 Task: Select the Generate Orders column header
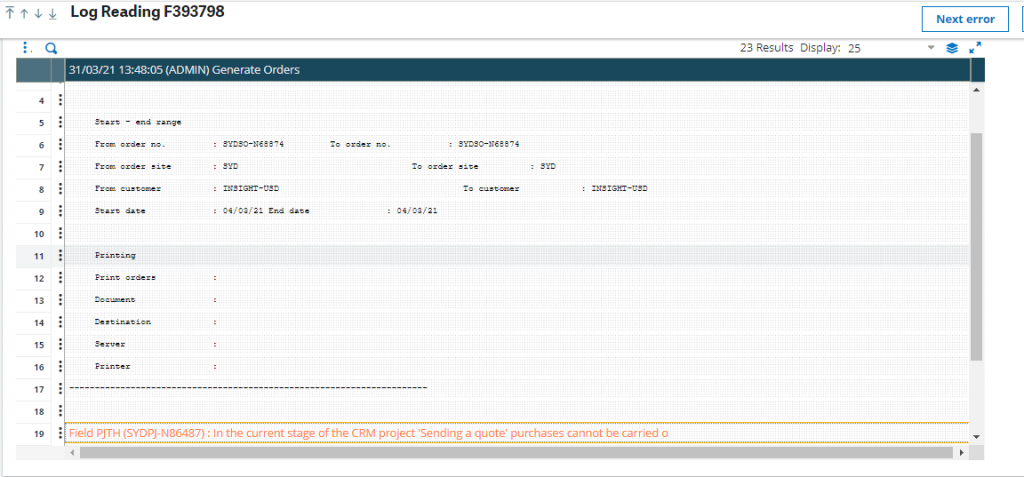pos(184,70)
